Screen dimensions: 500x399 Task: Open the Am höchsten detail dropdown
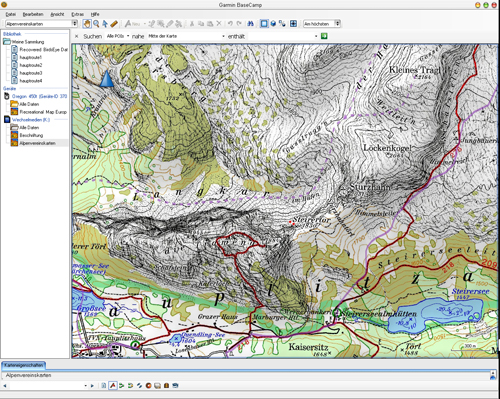[322, 24]
